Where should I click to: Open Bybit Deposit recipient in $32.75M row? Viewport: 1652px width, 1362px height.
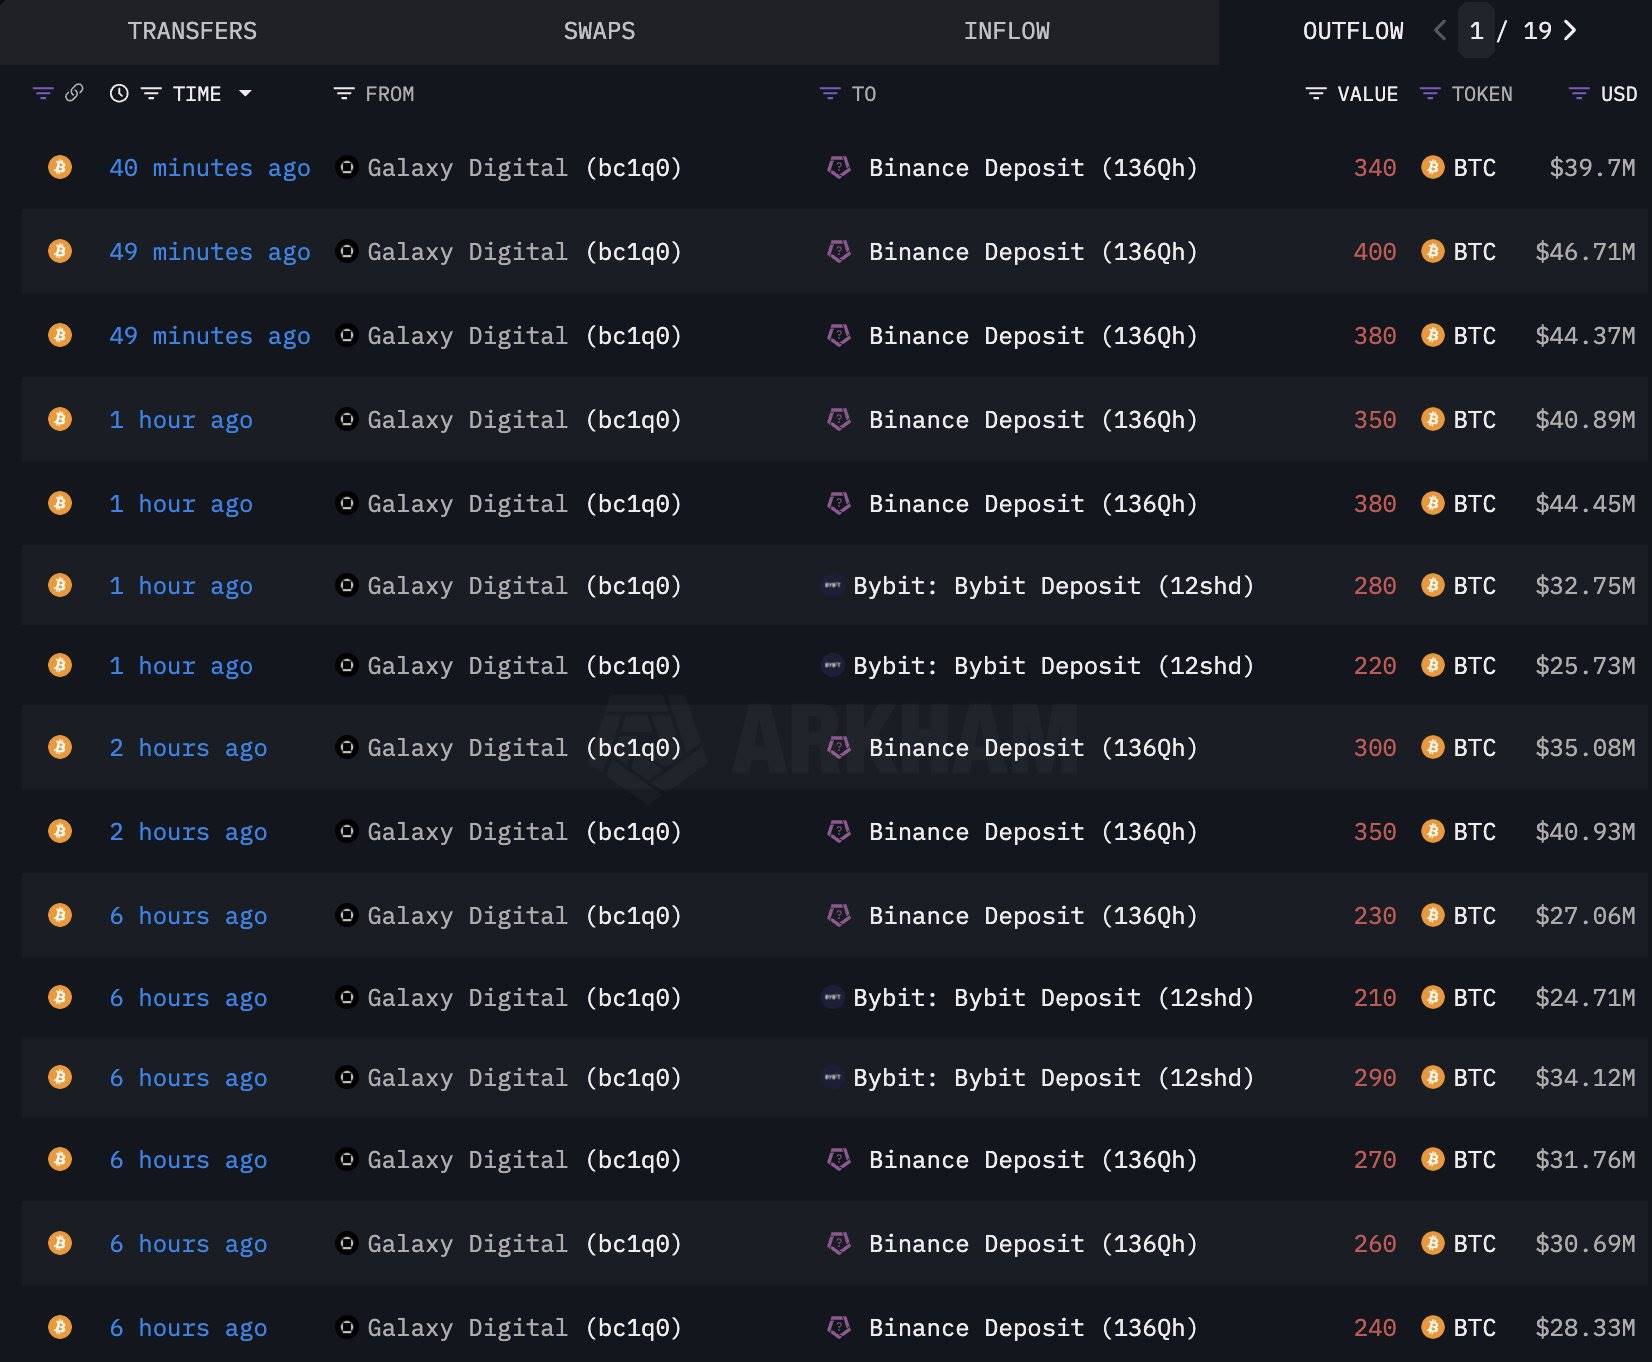pos(1053,586)
